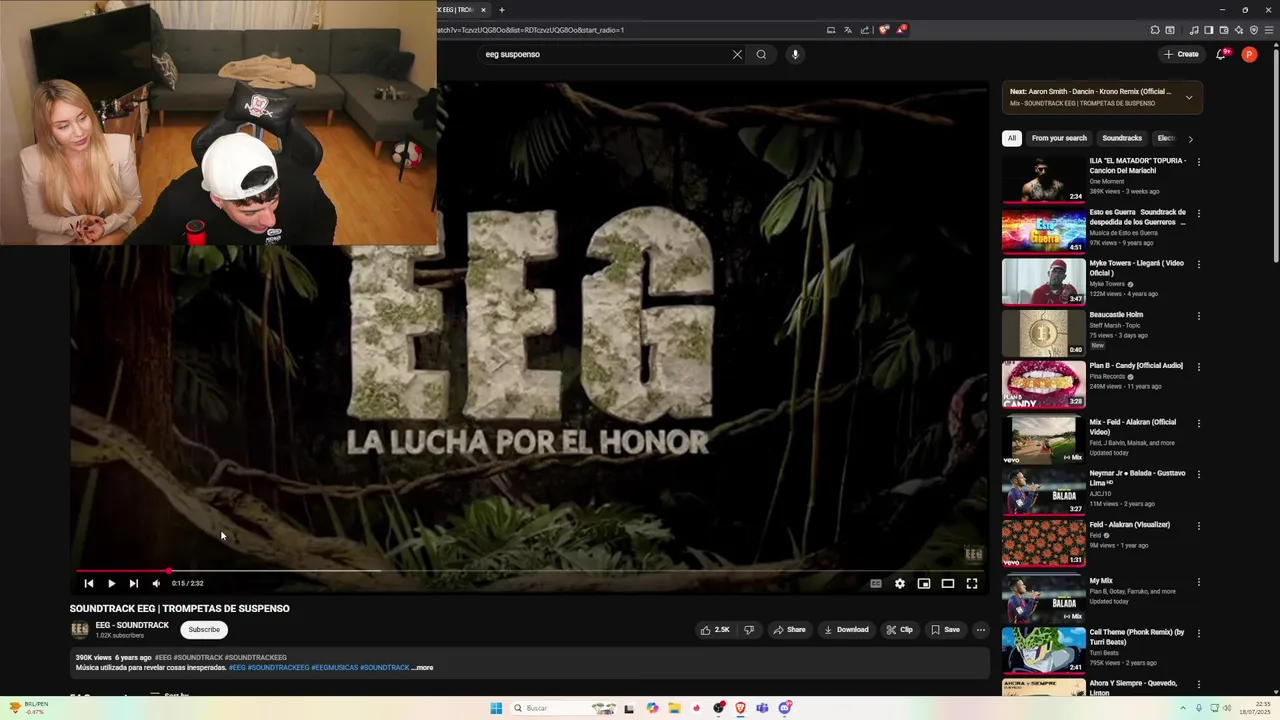Subscribe to the EEG - SOUNDTRACK channel
1280x720 pixels.
coord(204,630)
